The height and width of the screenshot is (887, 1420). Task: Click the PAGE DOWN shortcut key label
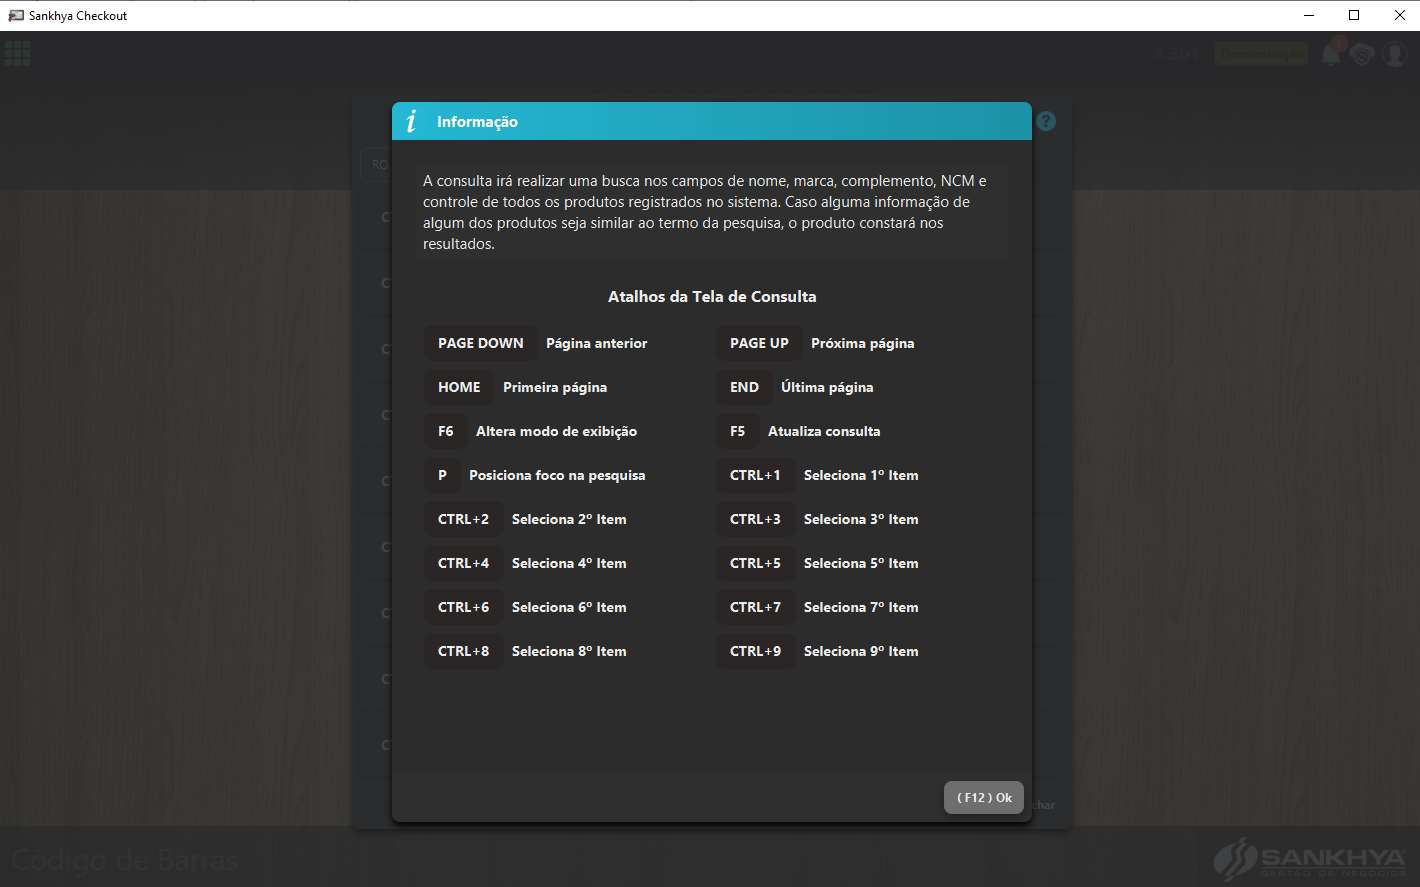pos(481,343)
